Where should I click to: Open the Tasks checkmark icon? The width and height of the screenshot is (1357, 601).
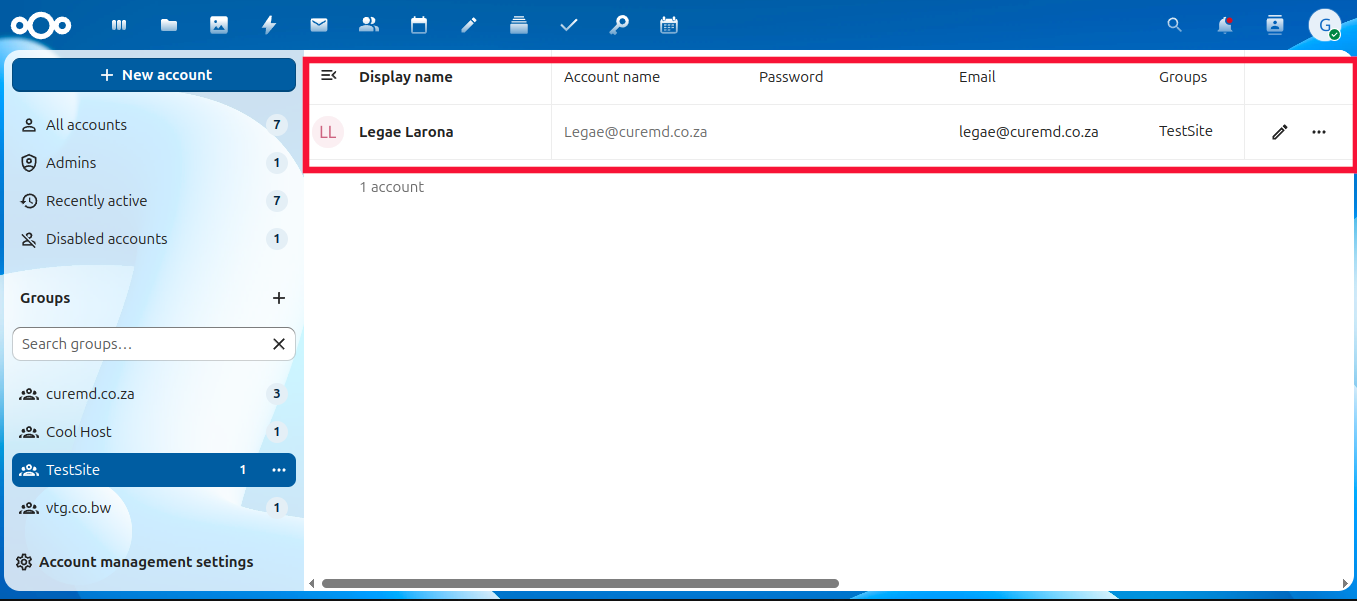(569, 25)
